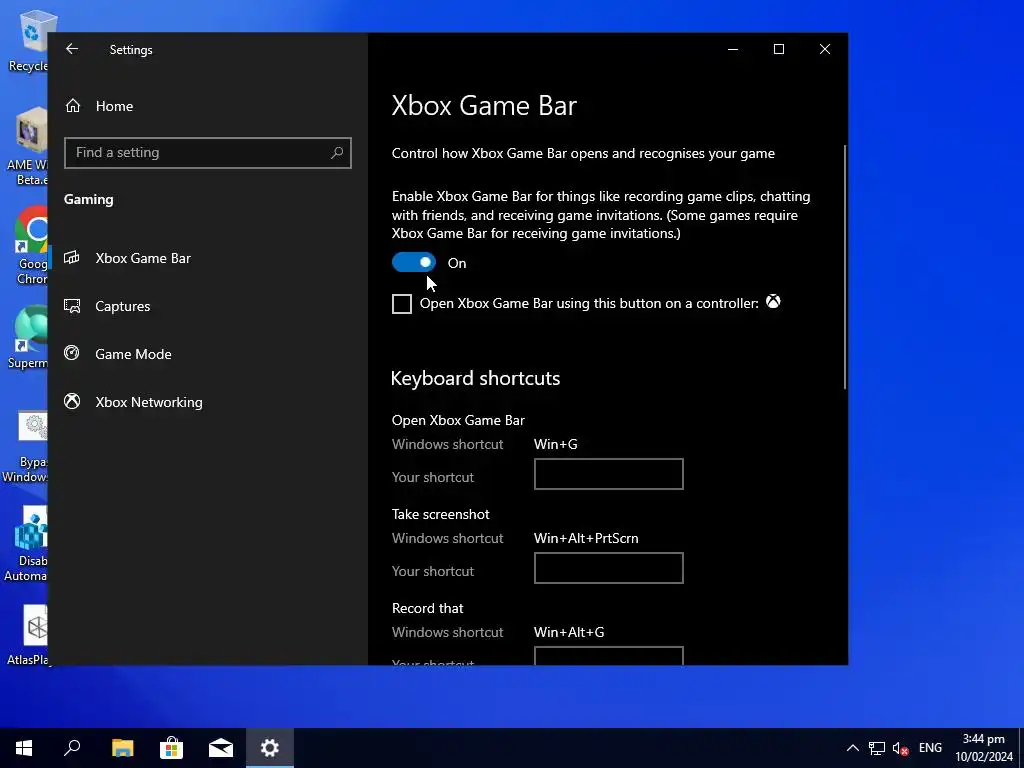Select Xbox Game Bar in sidebar
Screen dimensions: 1024x768
pos(143,258)
